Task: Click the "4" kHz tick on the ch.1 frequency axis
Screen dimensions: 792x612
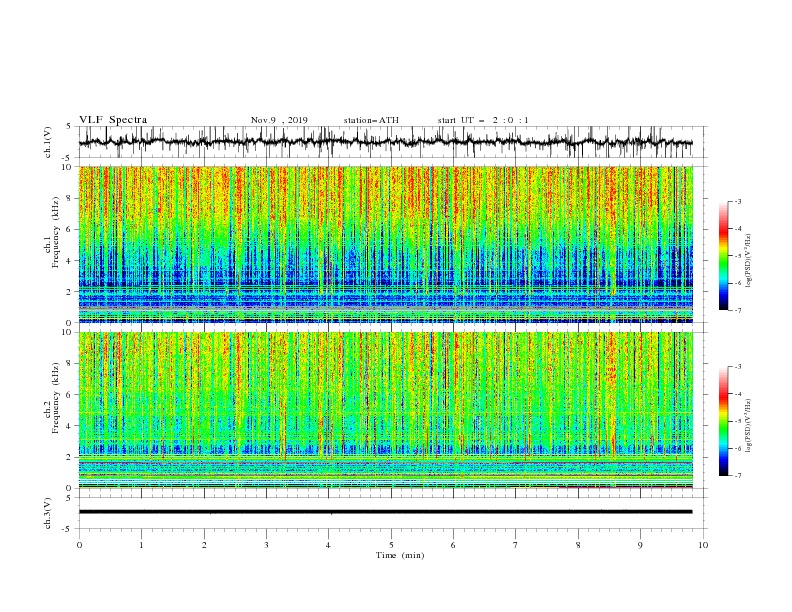Action: pos(71,261)
